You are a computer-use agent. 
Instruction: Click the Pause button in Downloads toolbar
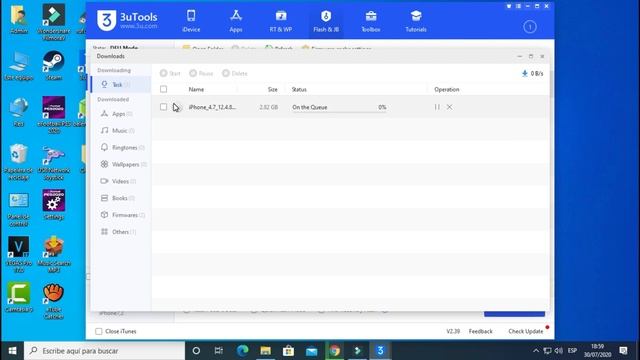tap(201, 73)
